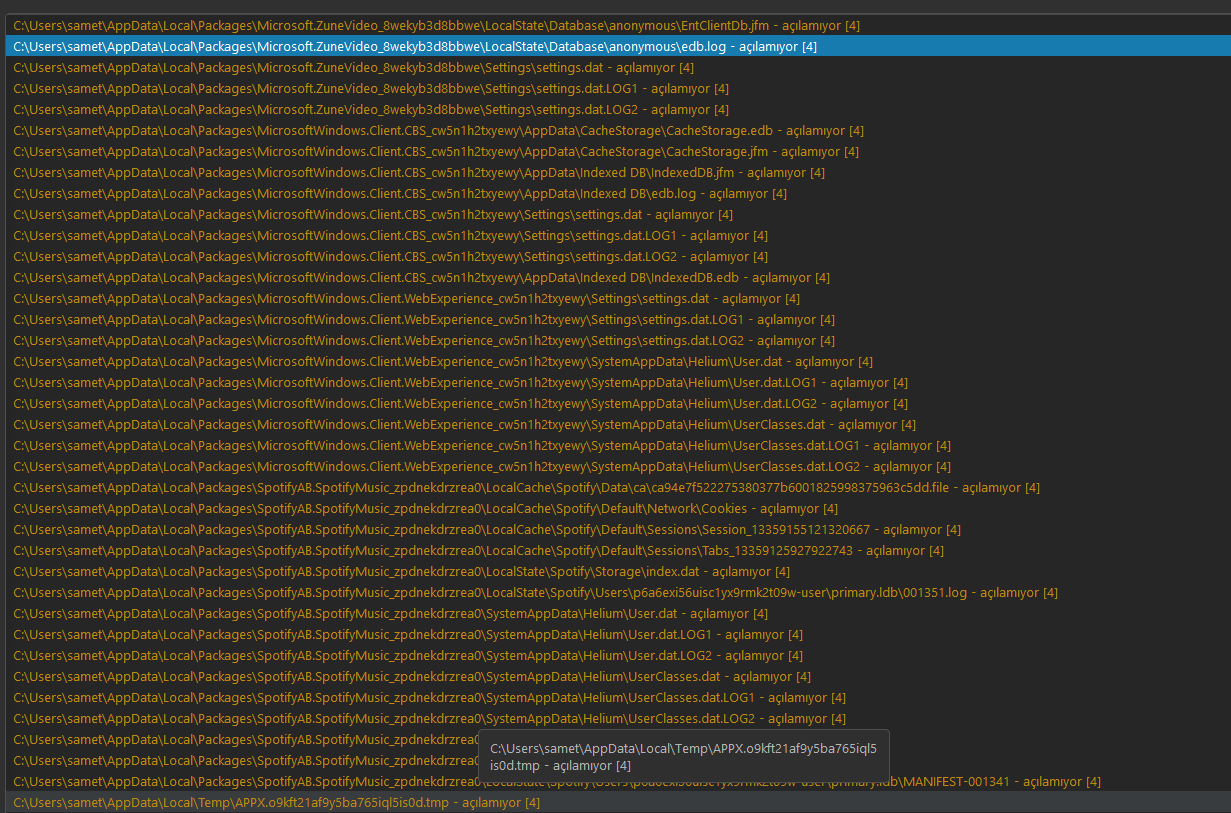Select the WebExperience Helium\User.dat line
Image resolution: width=1231 pixels, height=813 pixels.
pos(617,361)
